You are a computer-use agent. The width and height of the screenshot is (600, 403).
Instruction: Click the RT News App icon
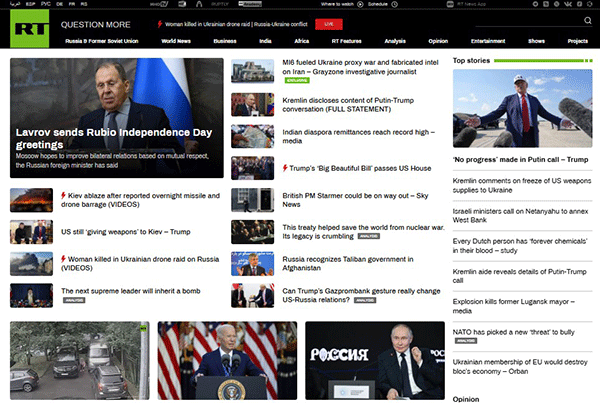coord(450,4)
